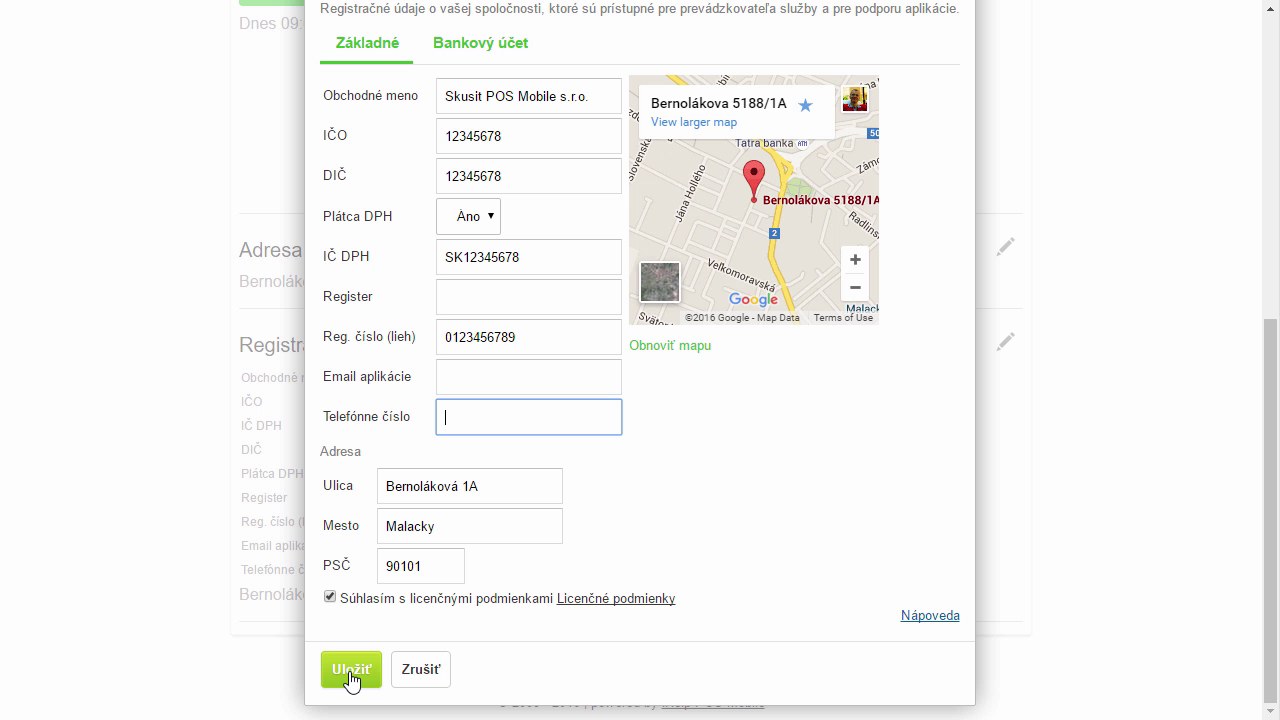Open the Nápoveda help link
Viewport: 1280px width, 720px height.
(x=930, y=616)
